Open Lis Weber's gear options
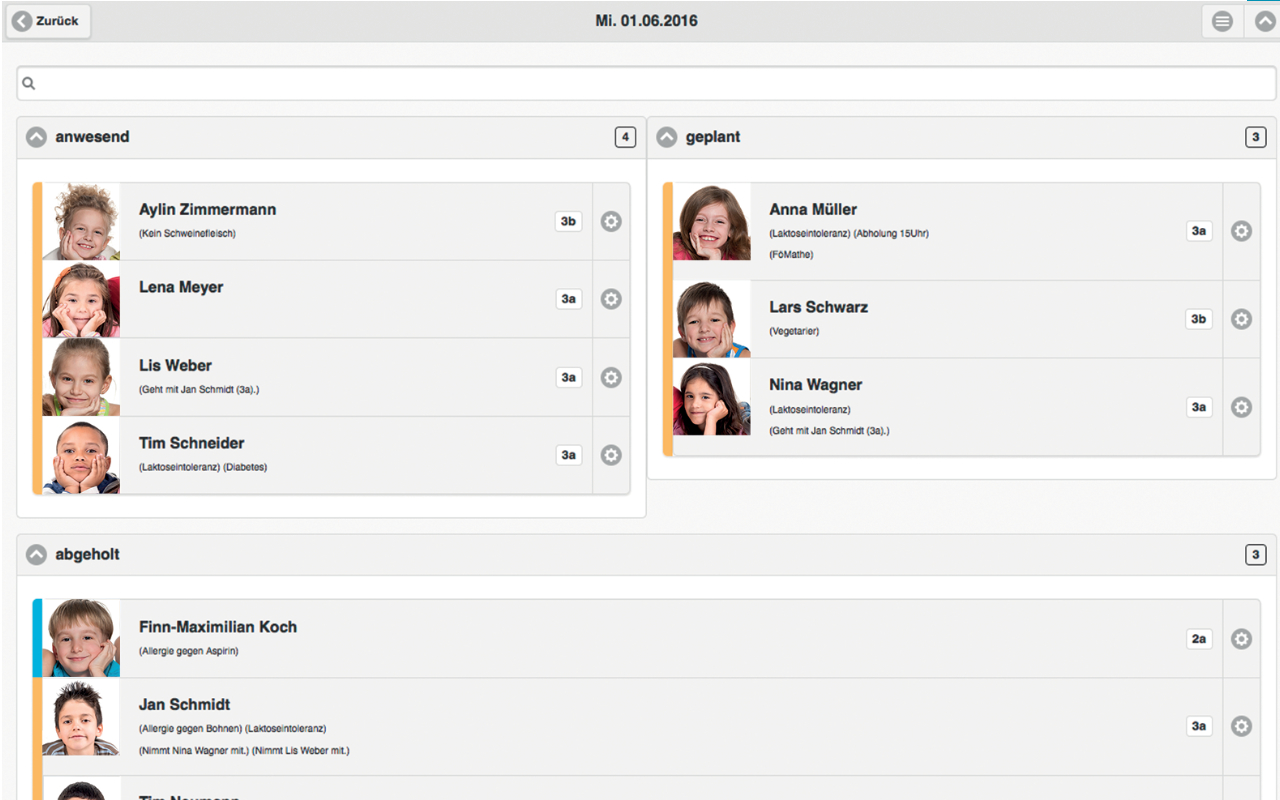The image size is (1280, 800). (x=611, y=377)
